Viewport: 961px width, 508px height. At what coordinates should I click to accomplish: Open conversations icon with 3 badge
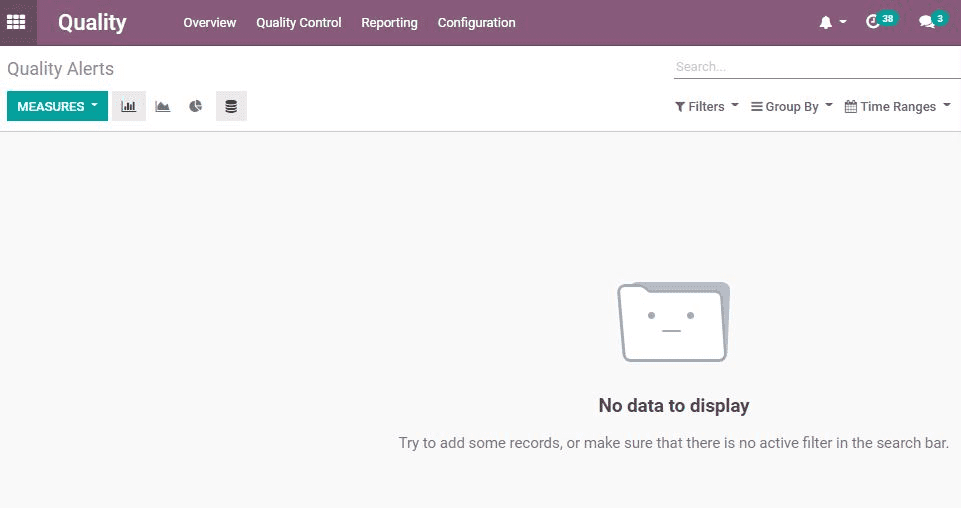click(933, 21)
